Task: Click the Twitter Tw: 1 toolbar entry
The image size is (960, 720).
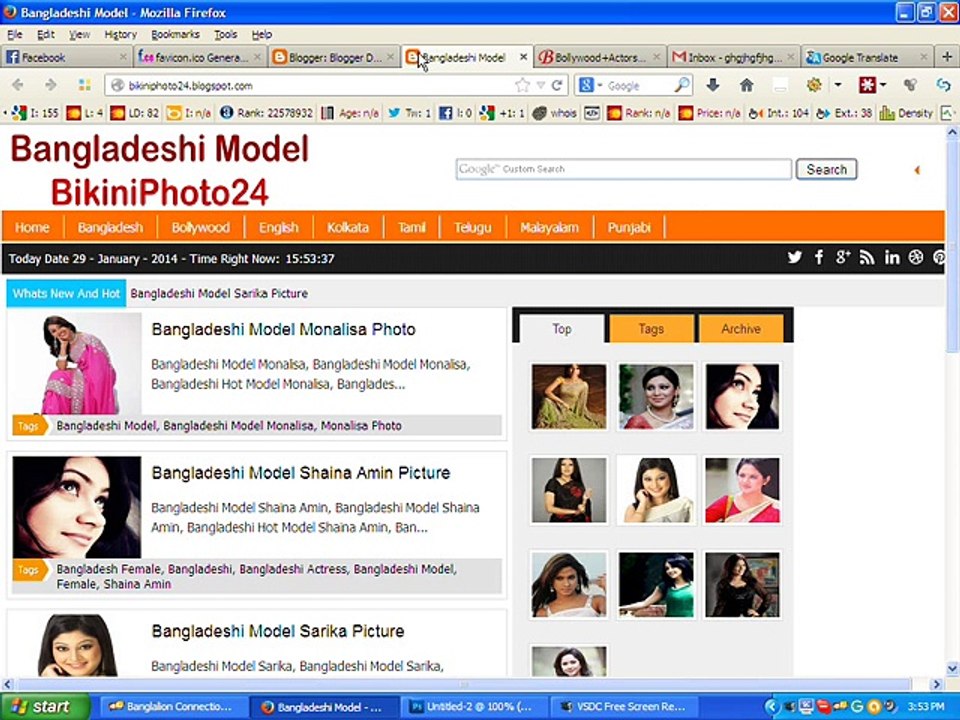Action: 409,113
